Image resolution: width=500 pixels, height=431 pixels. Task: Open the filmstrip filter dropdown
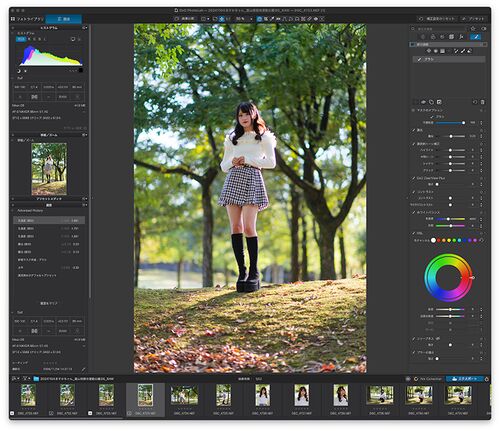point(26,379)
